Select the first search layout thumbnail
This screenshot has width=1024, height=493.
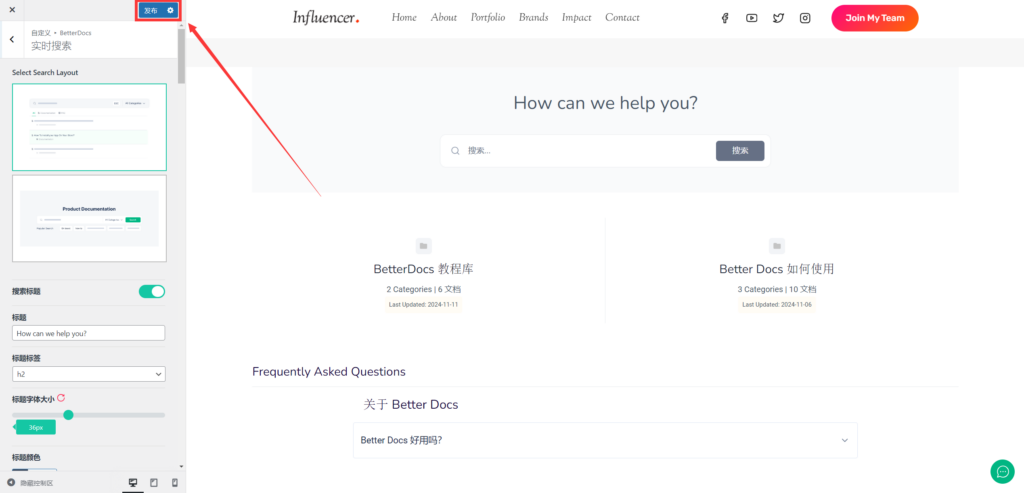pos(89,127)
